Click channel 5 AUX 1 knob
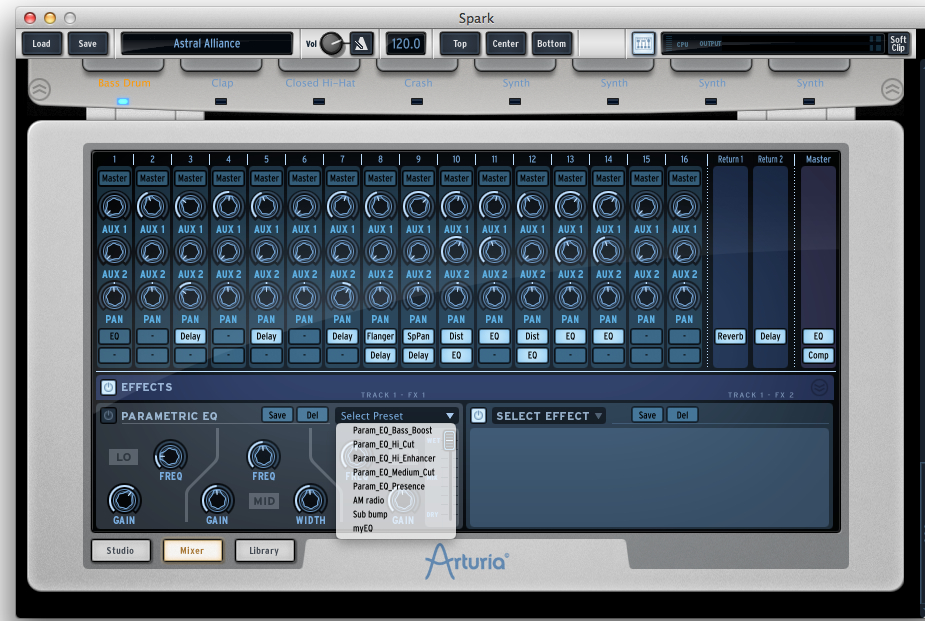925x621 pixels. (266, 206)
